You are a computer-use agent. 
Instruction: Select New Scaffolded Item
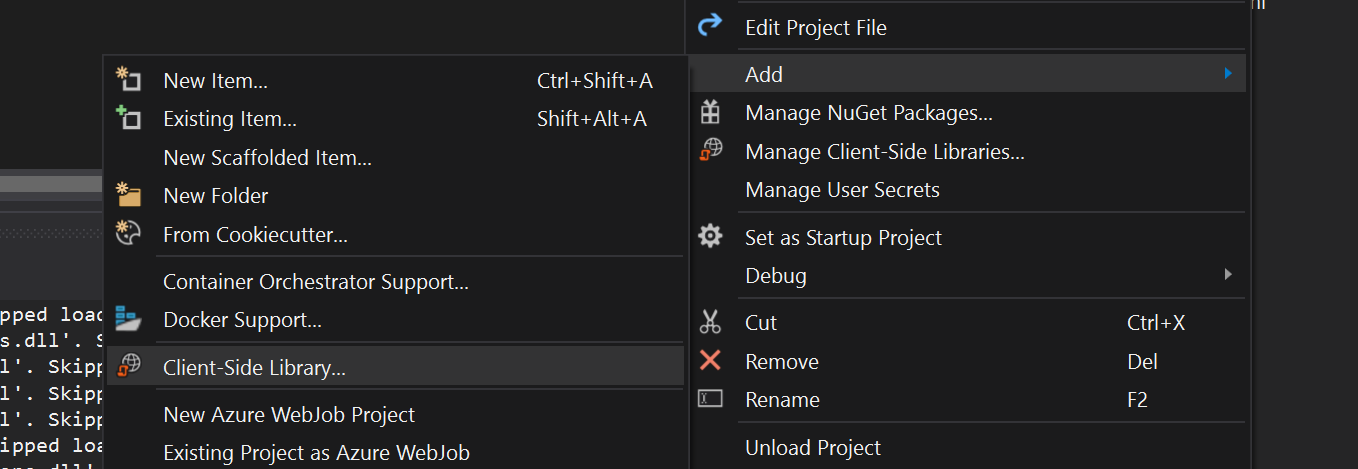(267, 158)
